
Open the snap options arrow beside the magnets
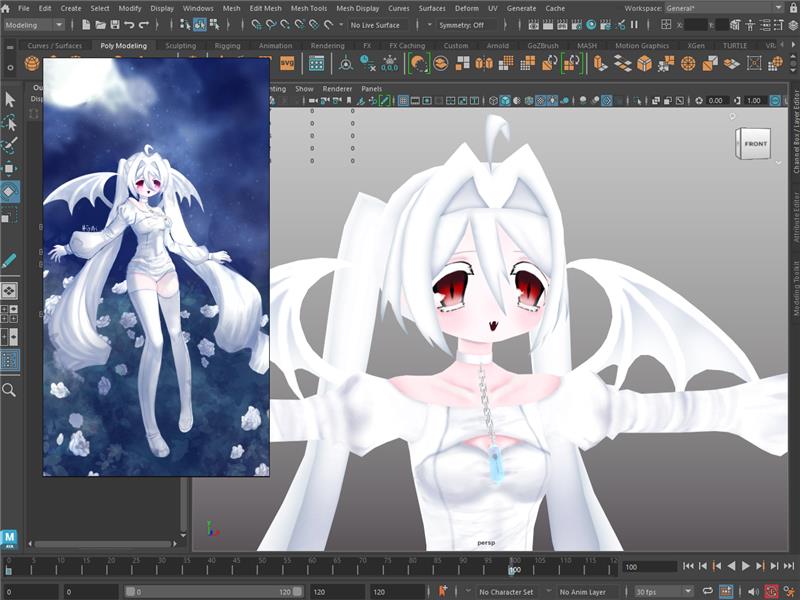coord(341,24)
